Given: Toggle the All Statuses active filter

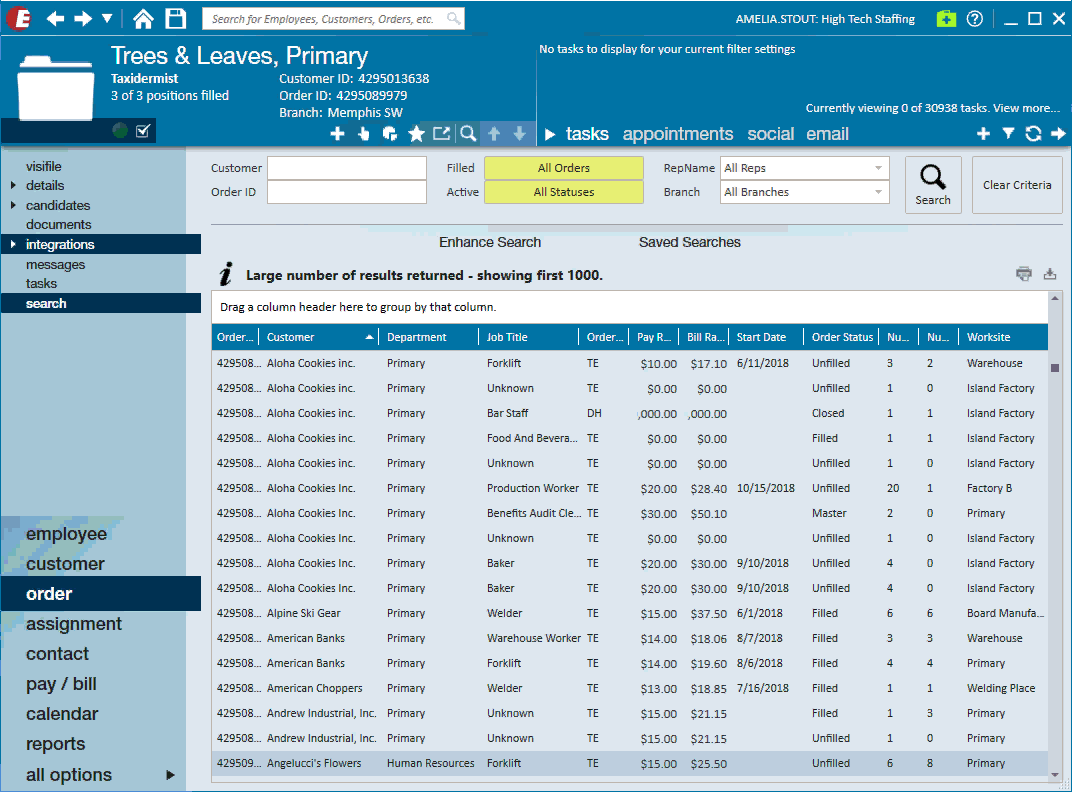Looking at the screenshot, I should pyautogui.click(x=563, y=192).
